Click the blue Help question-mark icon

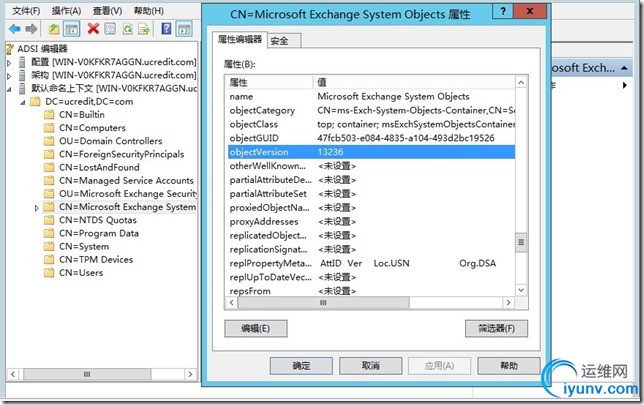tap(166, 28)
